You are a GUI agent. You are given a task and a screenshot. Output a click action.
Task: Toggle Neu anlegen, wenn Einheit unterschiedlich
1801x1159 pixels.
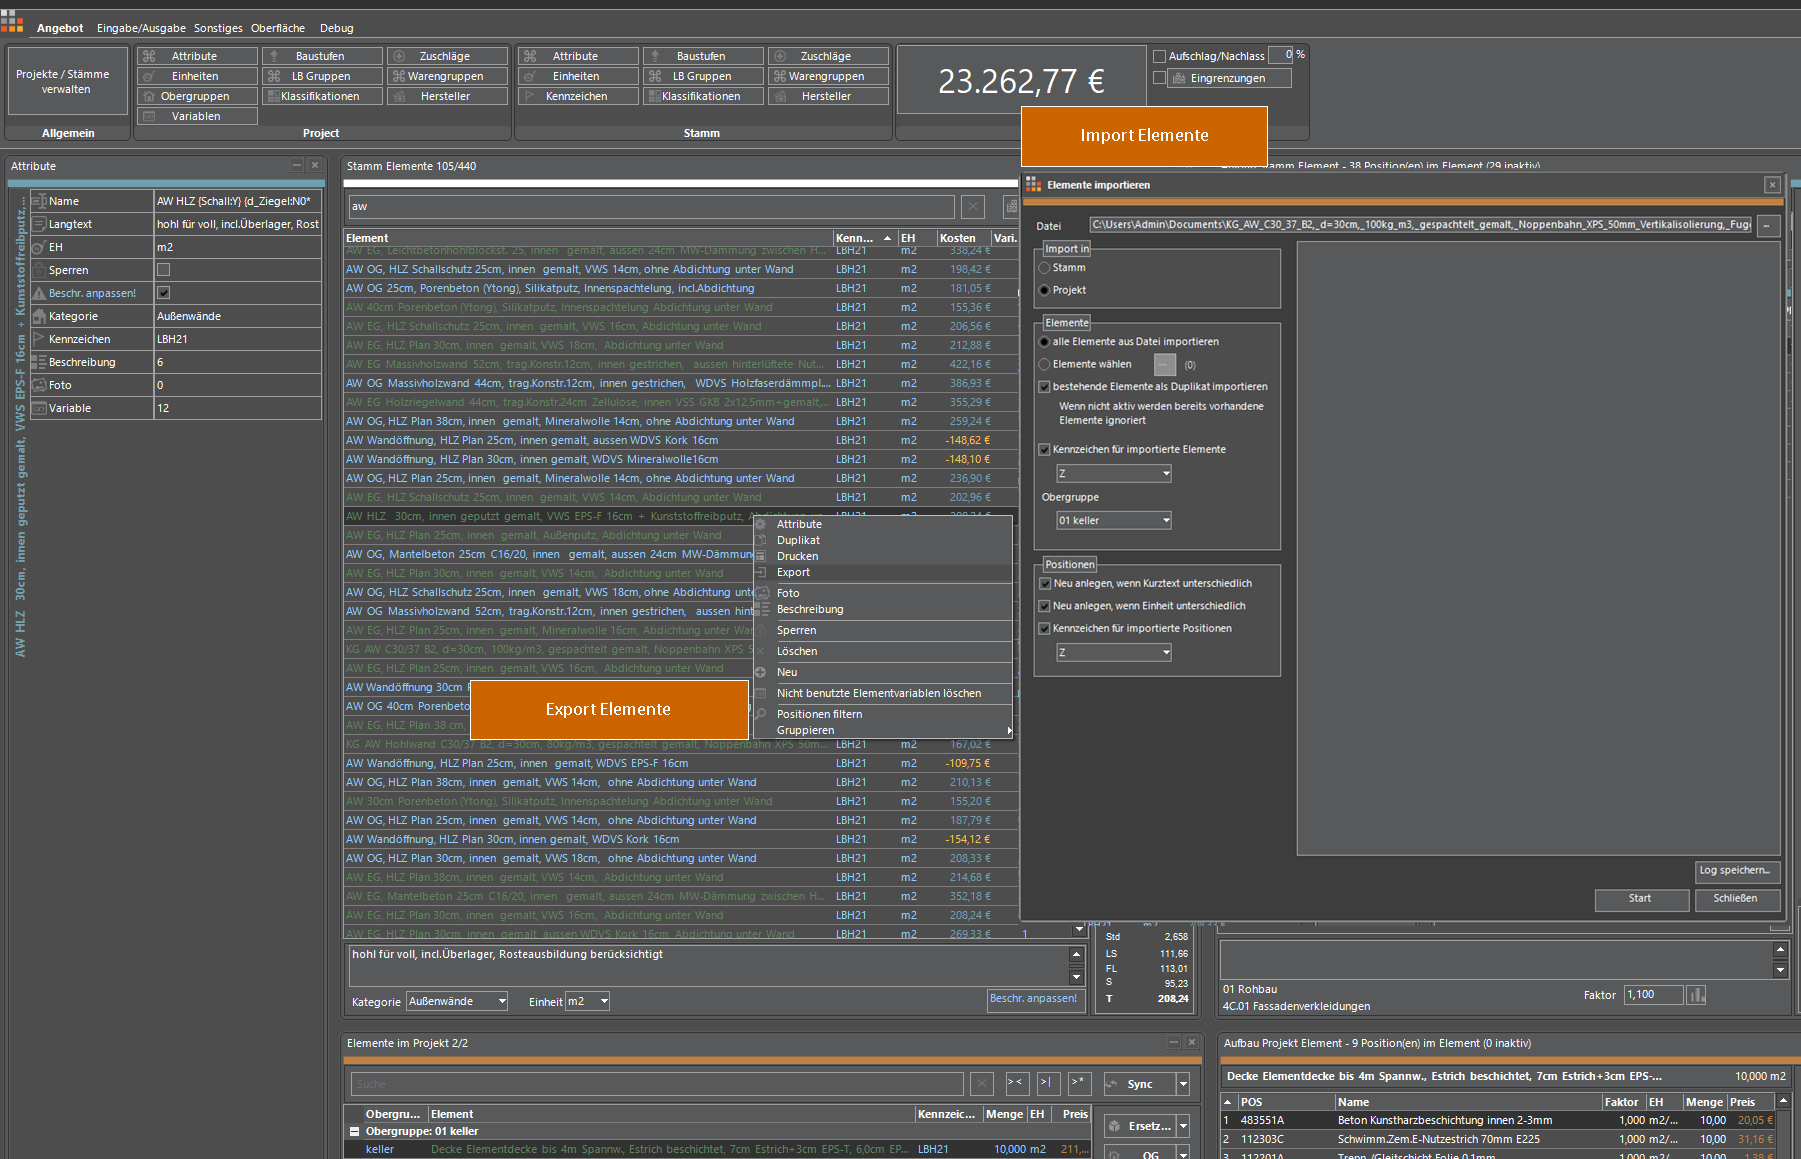point(1044,605)
